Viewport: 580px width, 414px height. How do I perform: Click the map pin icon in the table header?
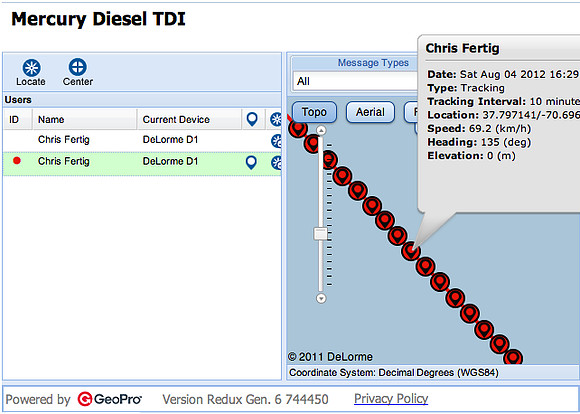click(252, 119)
